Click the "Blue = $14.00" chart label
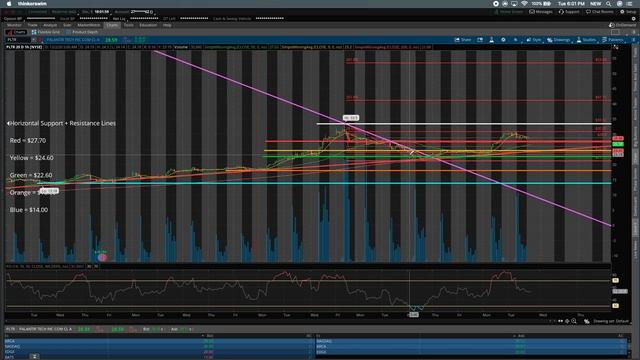The image size is (640, 360). pos(29,210)
